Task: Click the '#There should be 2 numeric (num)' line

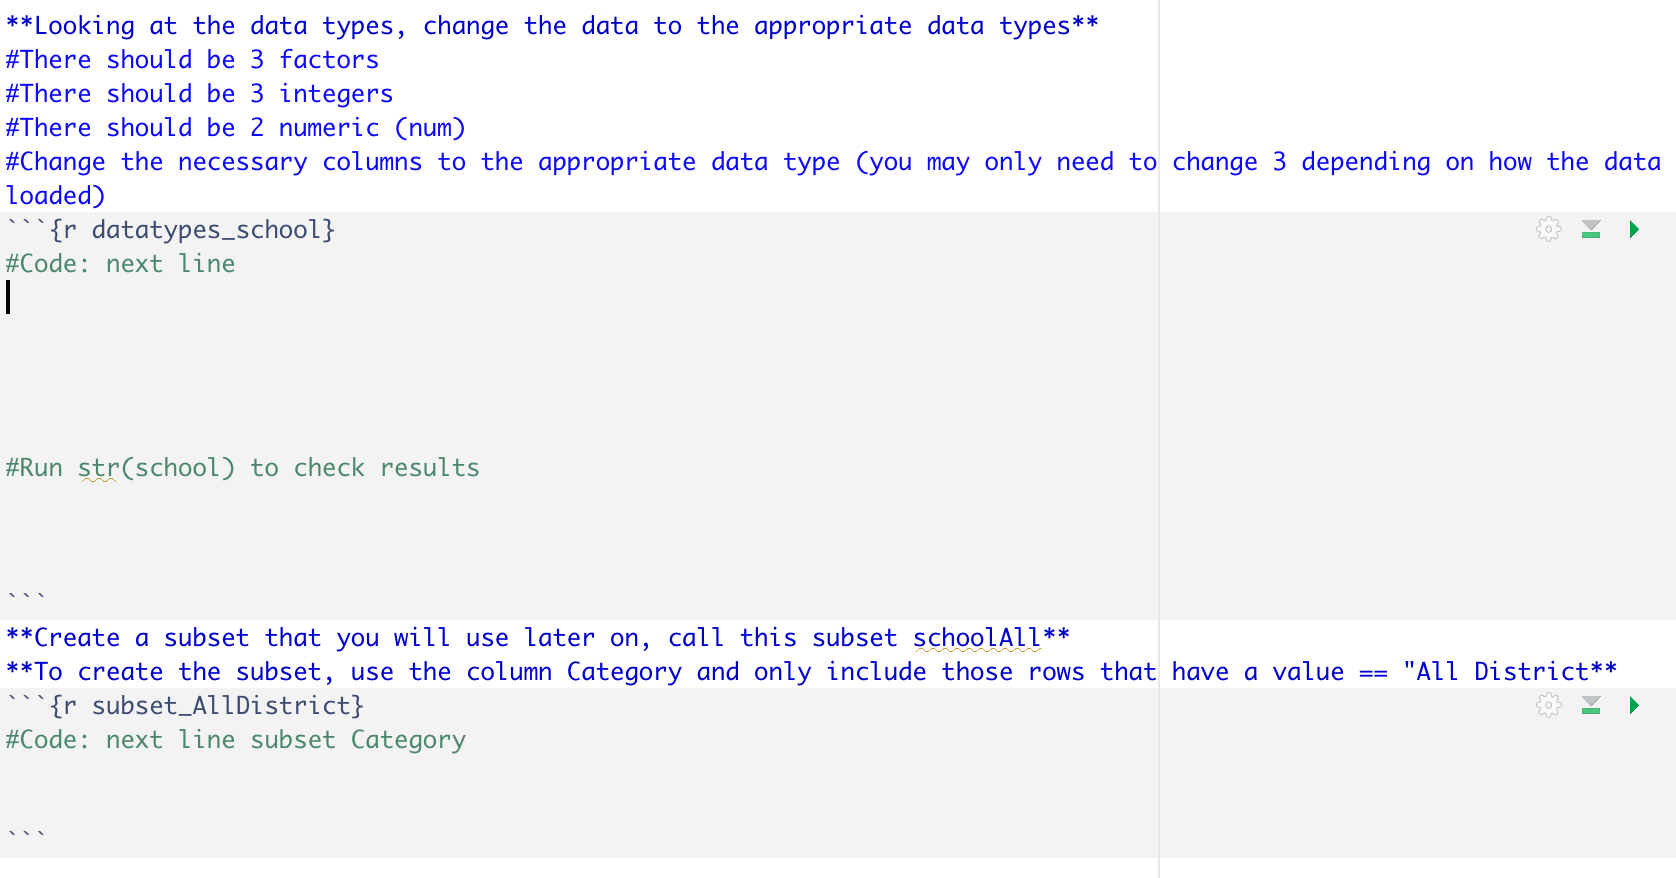Action: [x=232, y=127]
